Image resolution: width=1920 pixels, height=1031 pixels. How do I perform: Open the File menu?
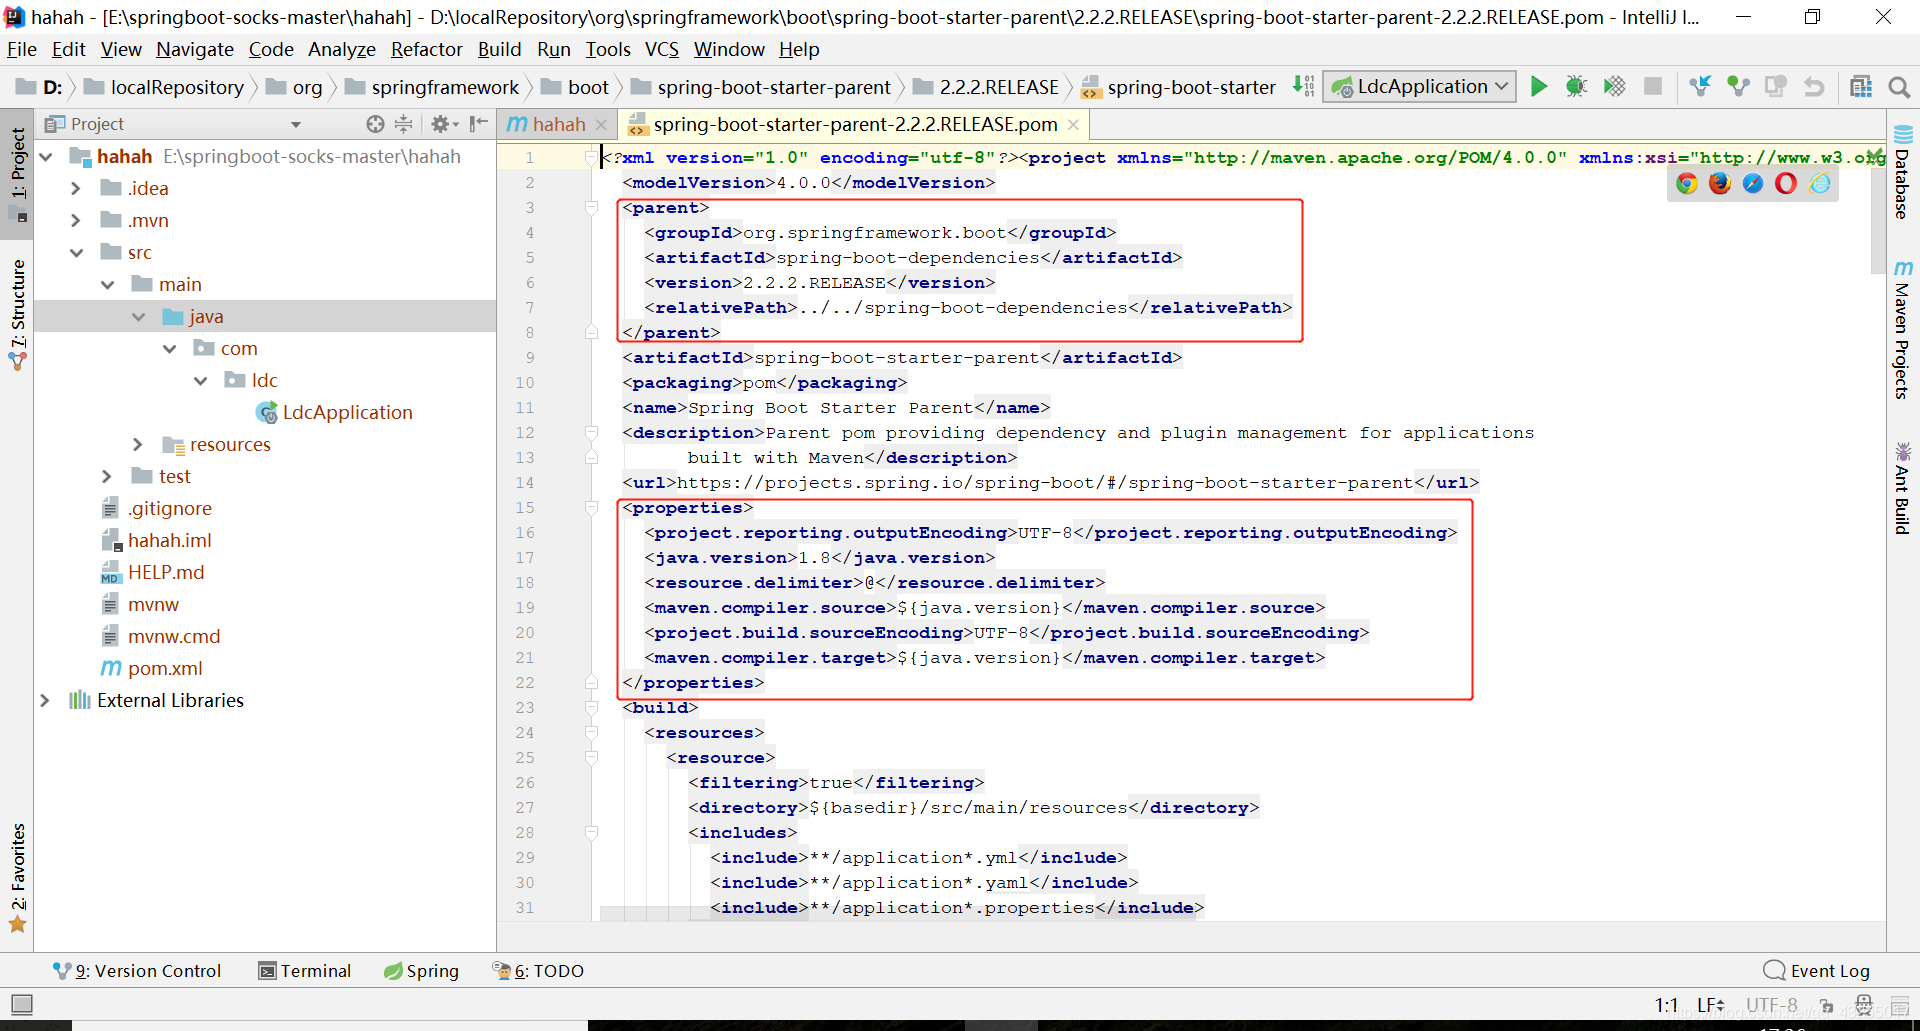[21, 49]
